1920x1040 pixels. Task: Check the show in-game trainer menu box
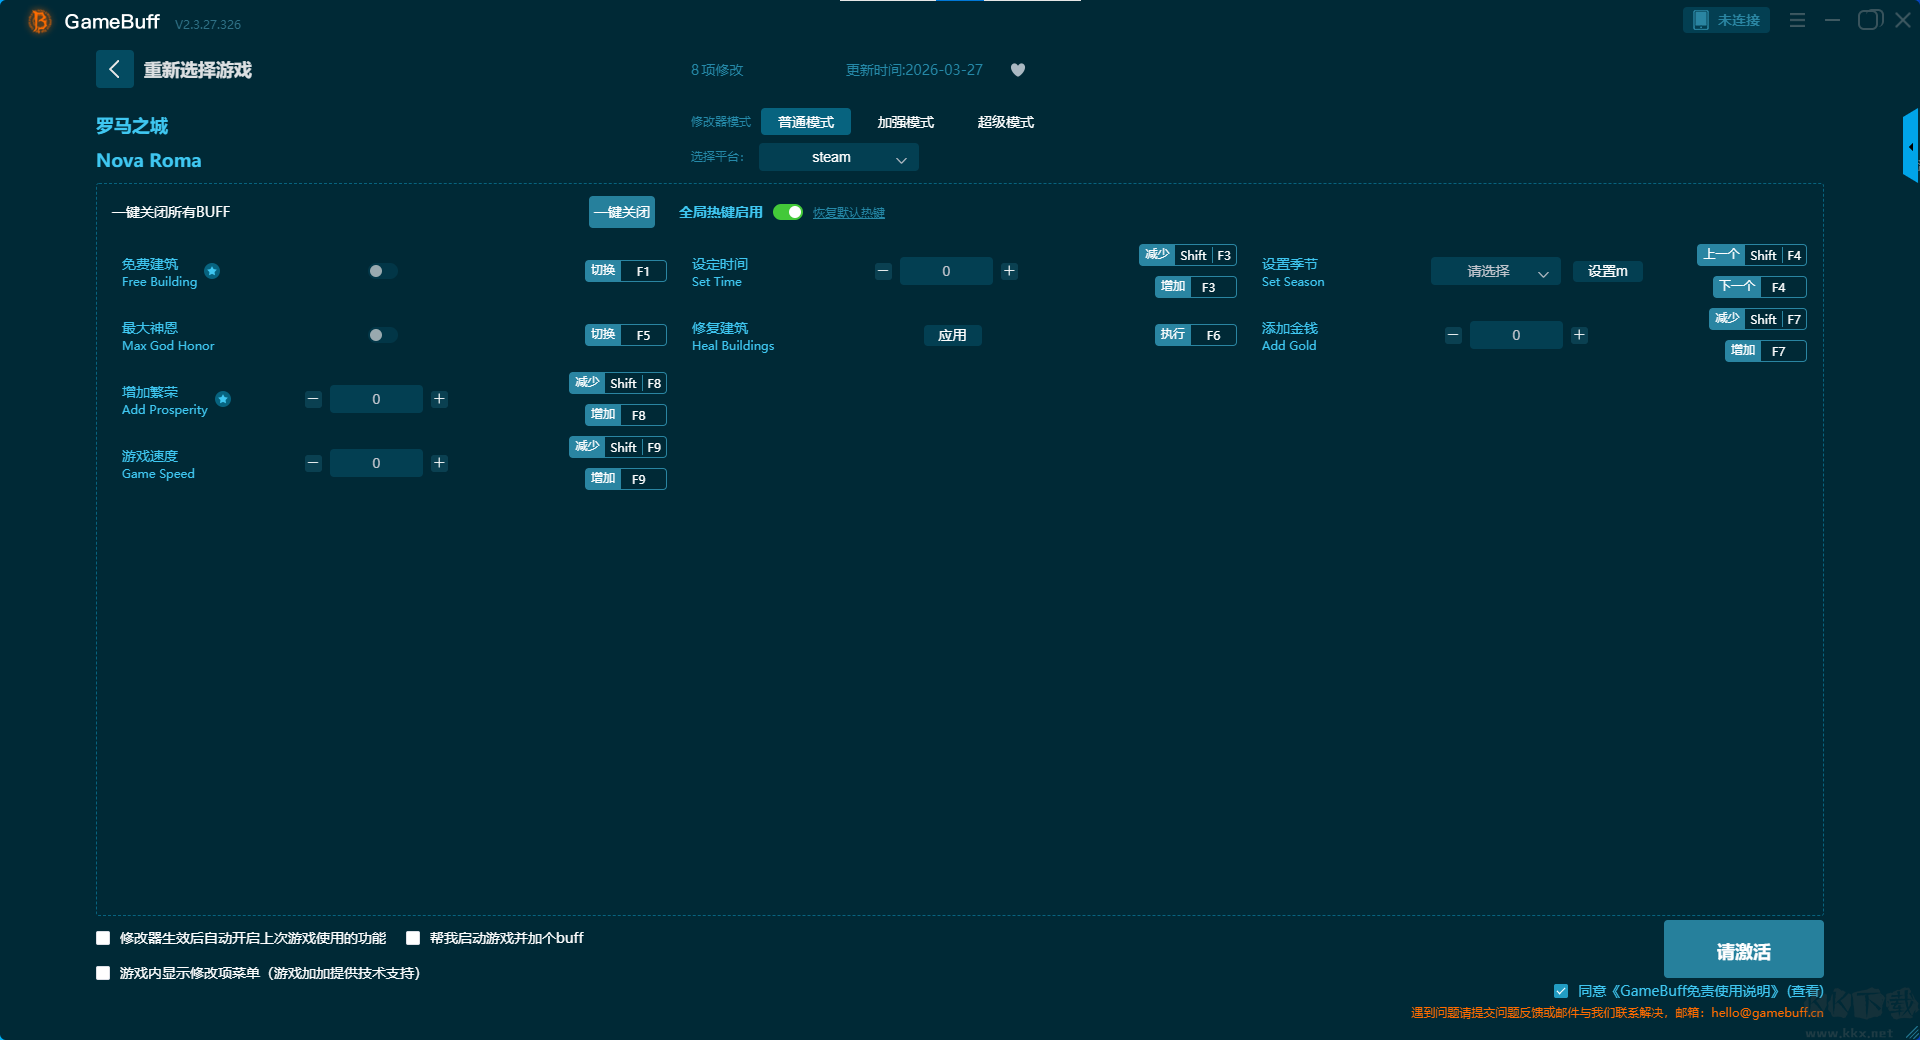(x=103, y=973)
